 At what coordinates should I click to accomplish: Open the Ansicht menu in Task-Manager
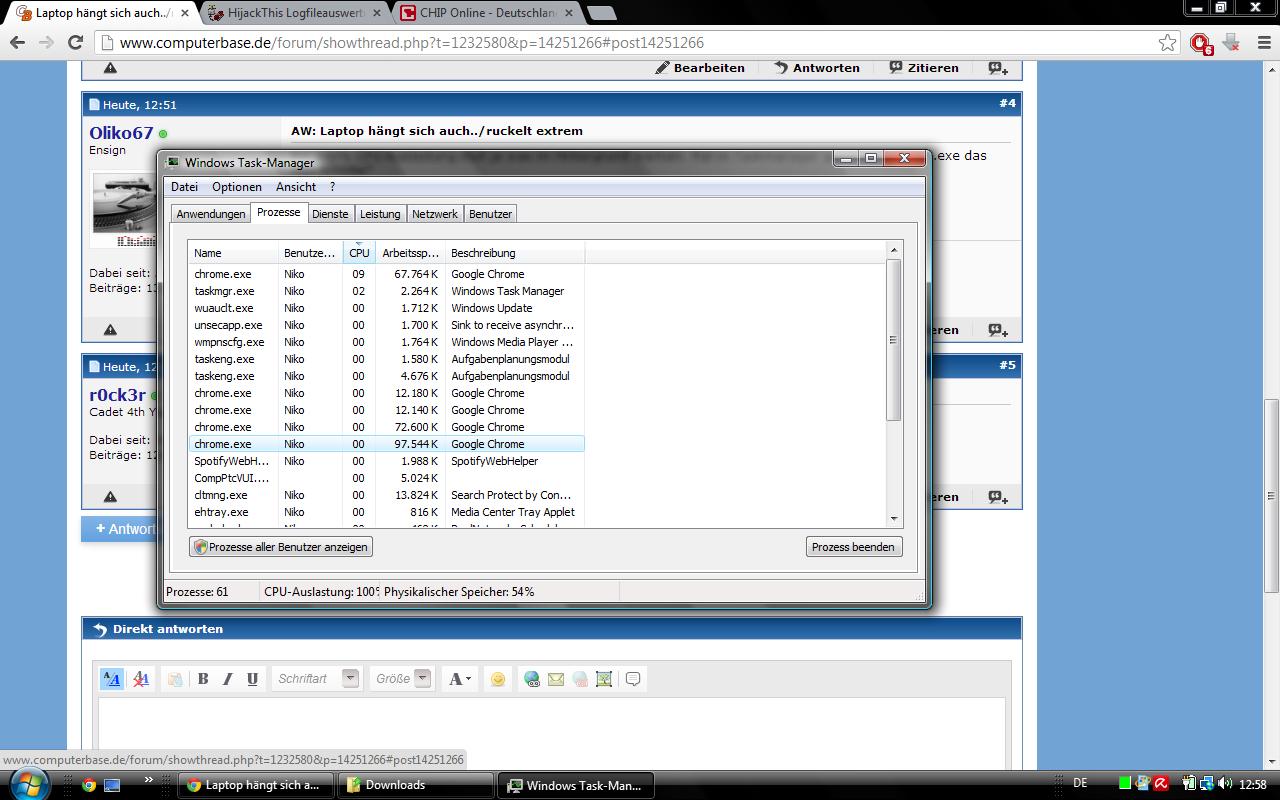pos(296,187)
